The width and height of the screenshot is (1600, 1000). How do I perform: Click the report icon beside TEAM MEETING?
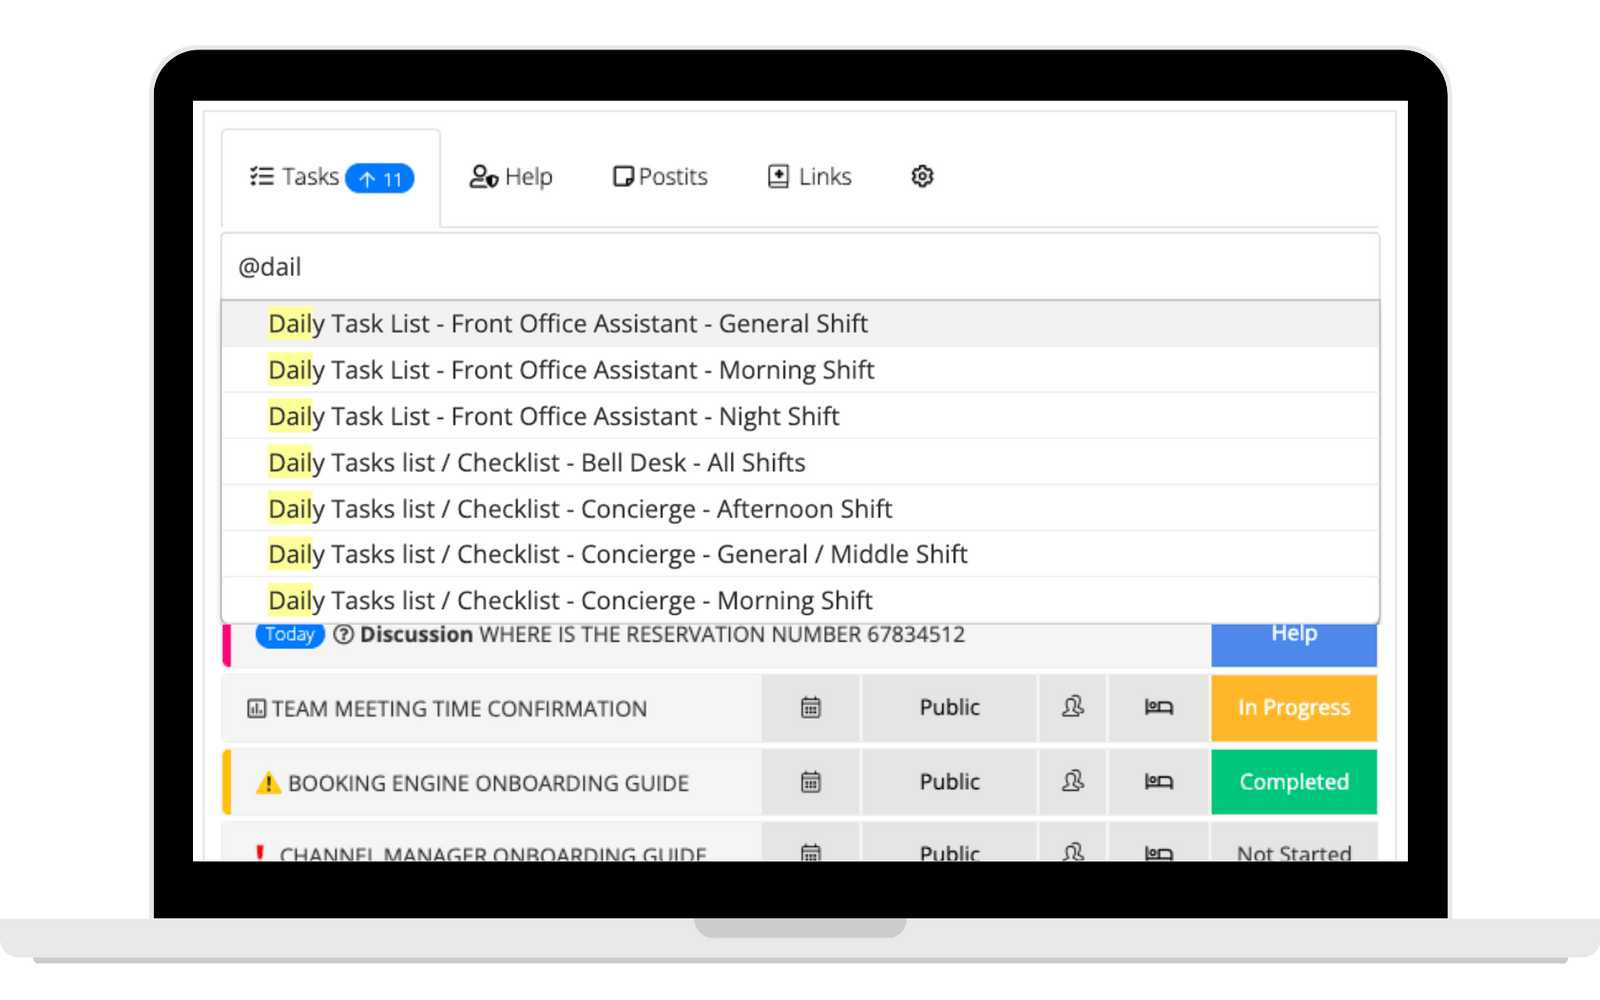(256, 709)
